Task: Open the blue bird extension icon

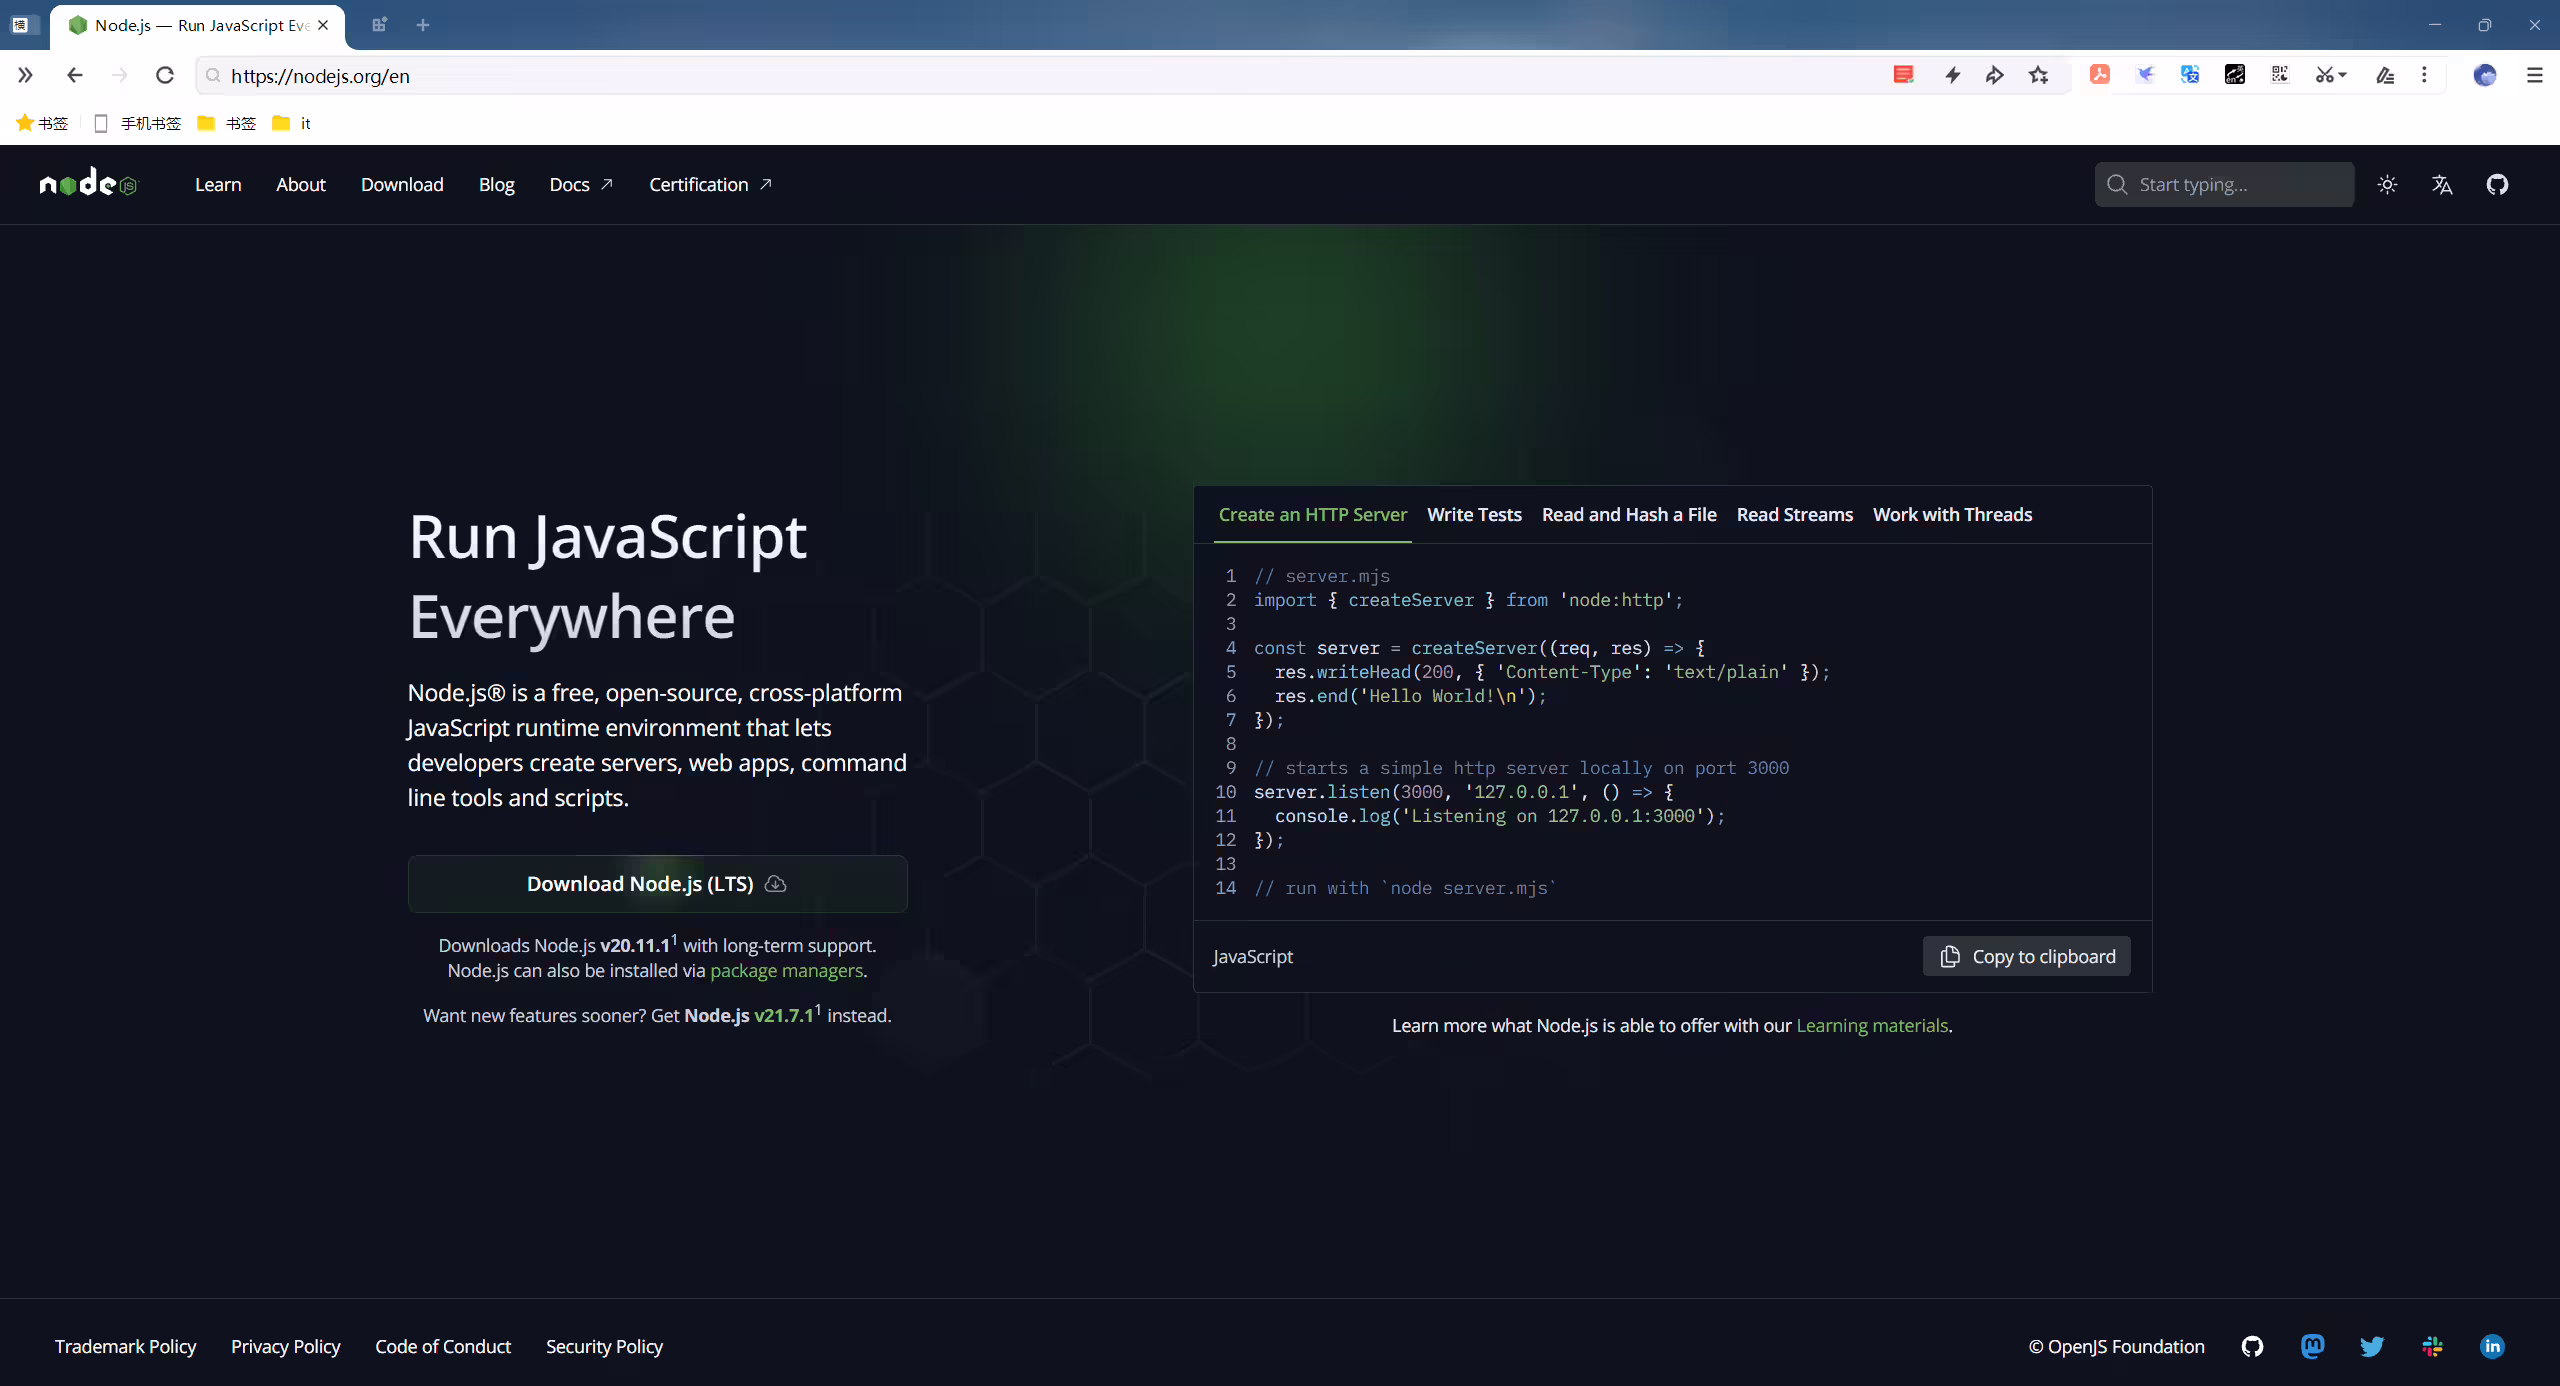Action: 2145,75
